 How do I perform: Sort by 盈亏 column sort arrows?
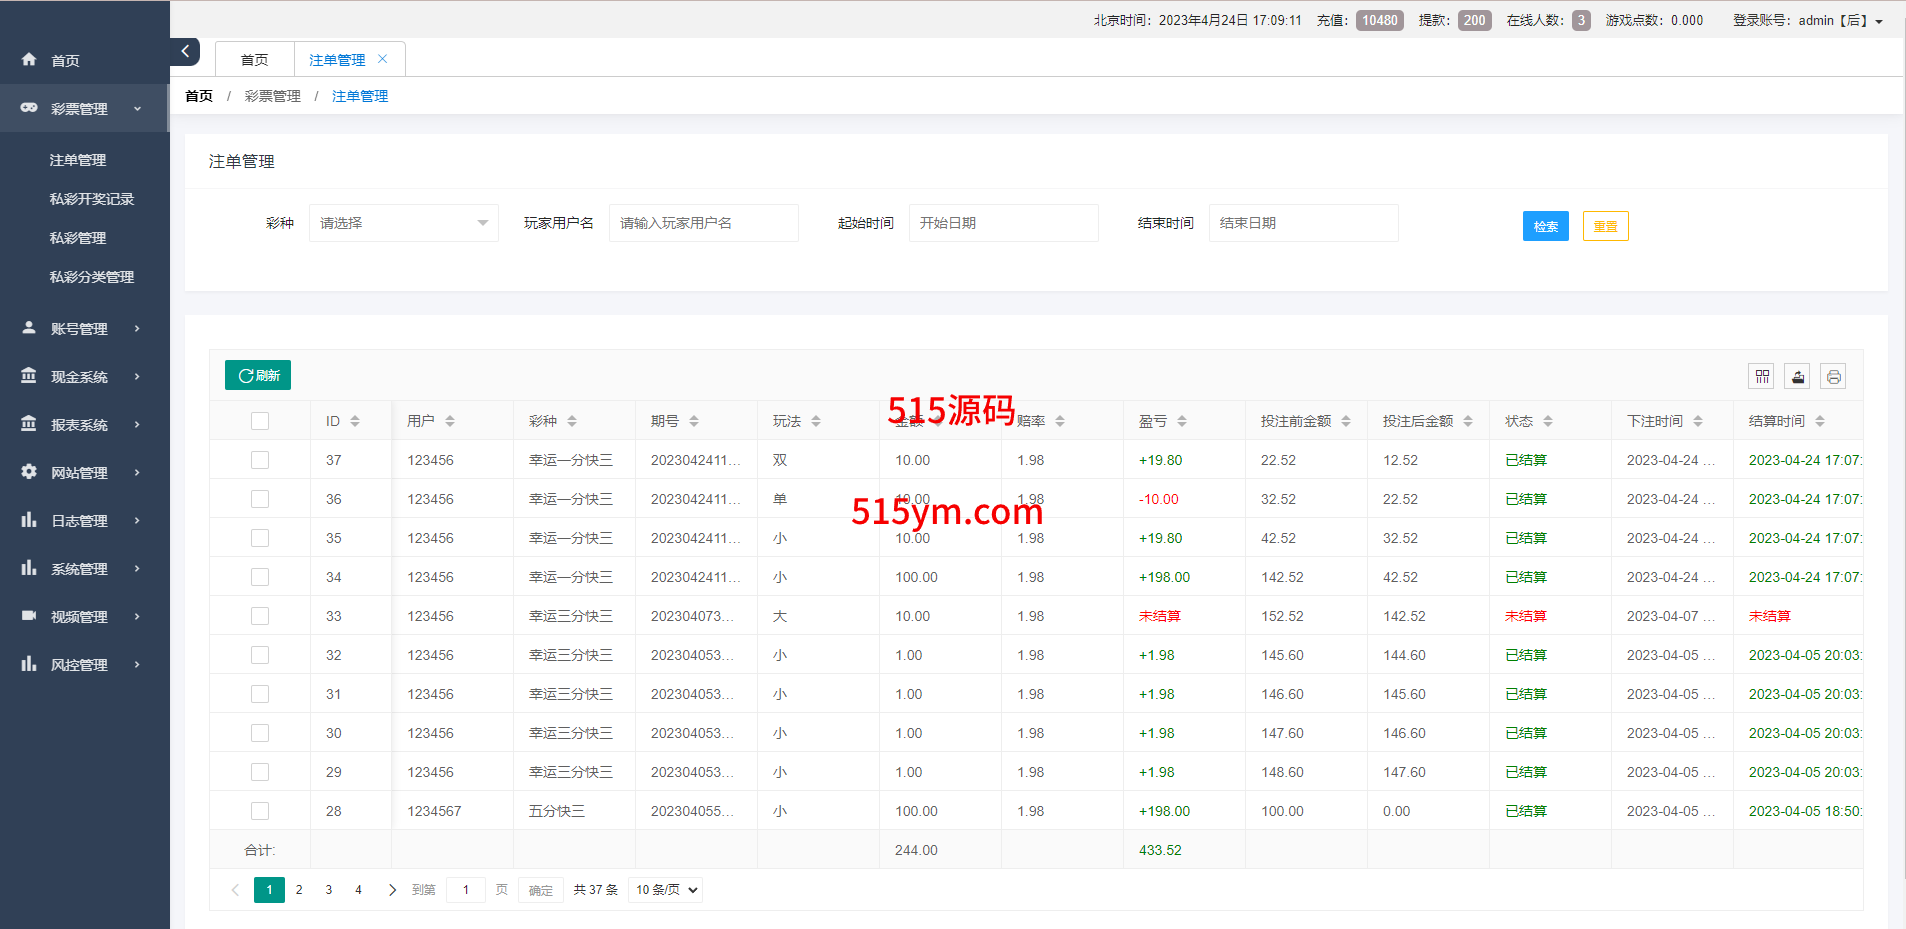point(1182,421)
